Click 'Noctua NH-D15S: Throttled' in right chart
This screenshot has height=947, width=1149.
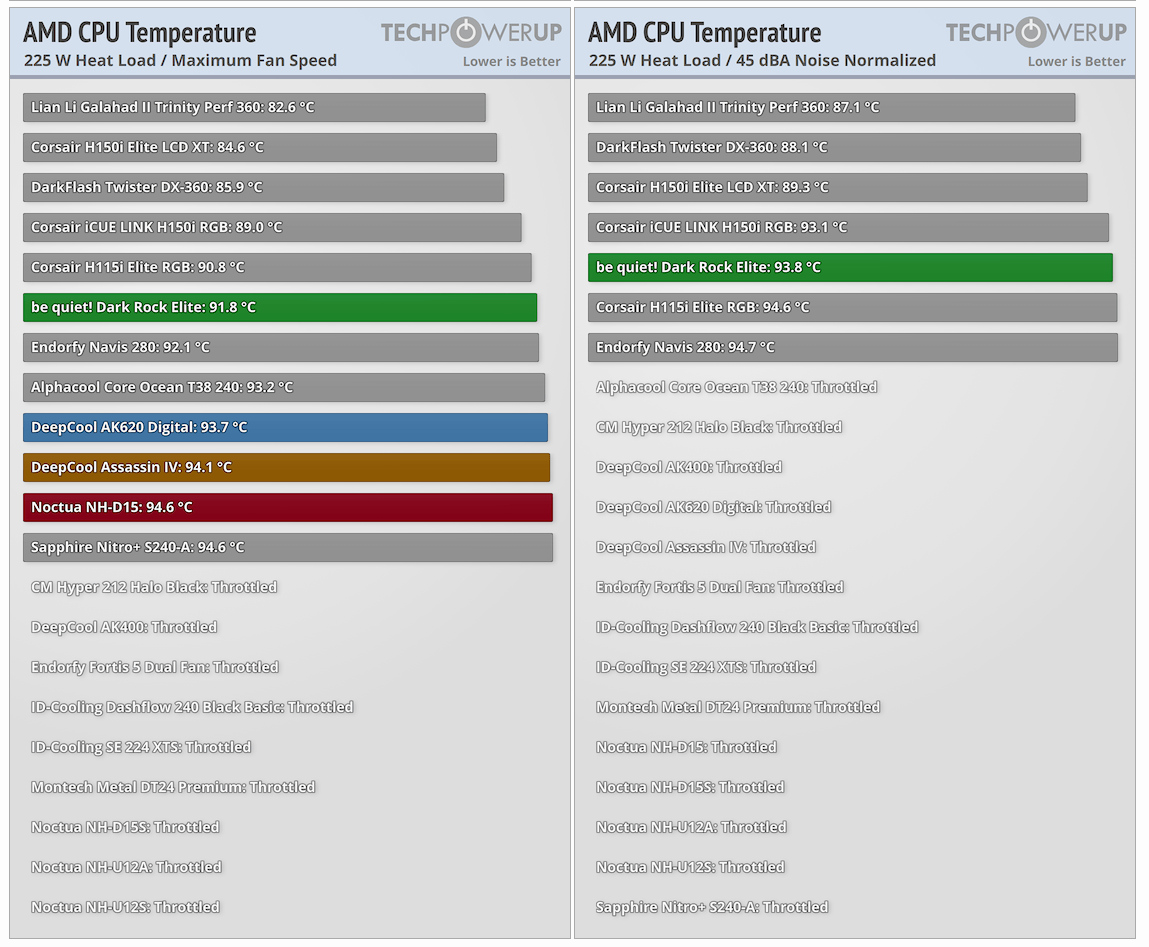pos(690,787)
